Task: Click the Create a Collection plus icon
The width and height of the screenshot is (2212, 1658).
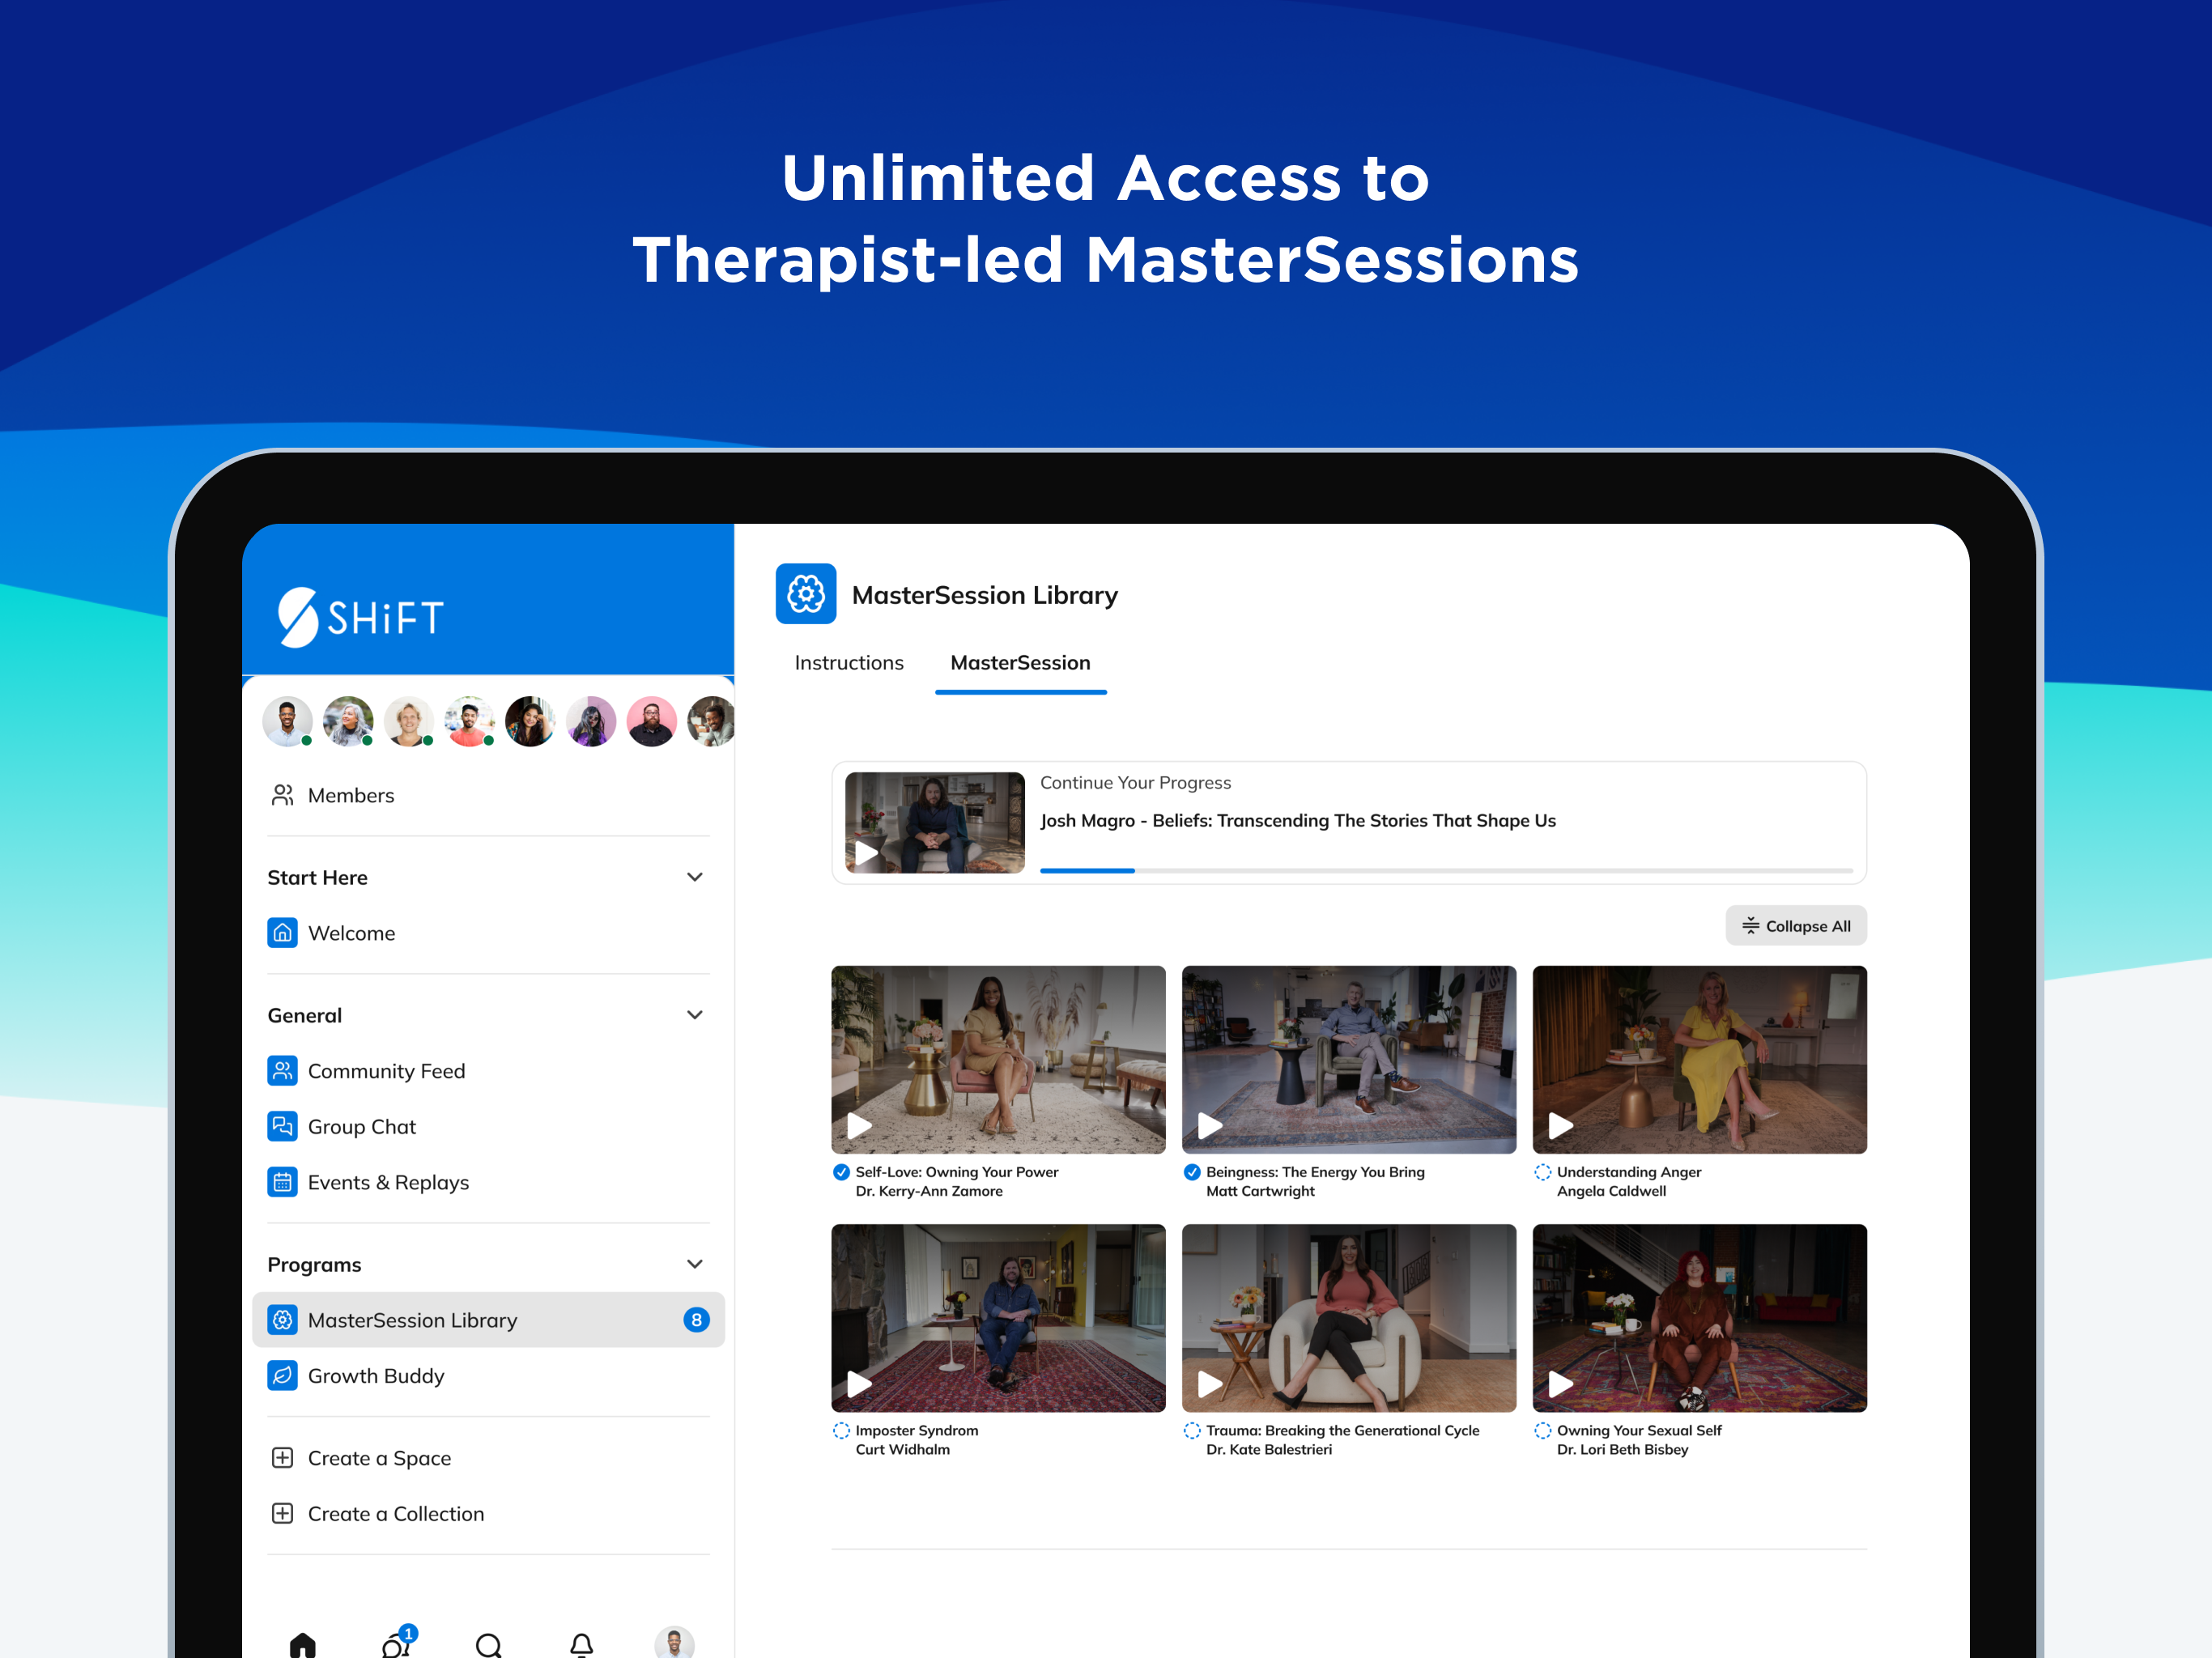Action: click(x=283, y=1514)
